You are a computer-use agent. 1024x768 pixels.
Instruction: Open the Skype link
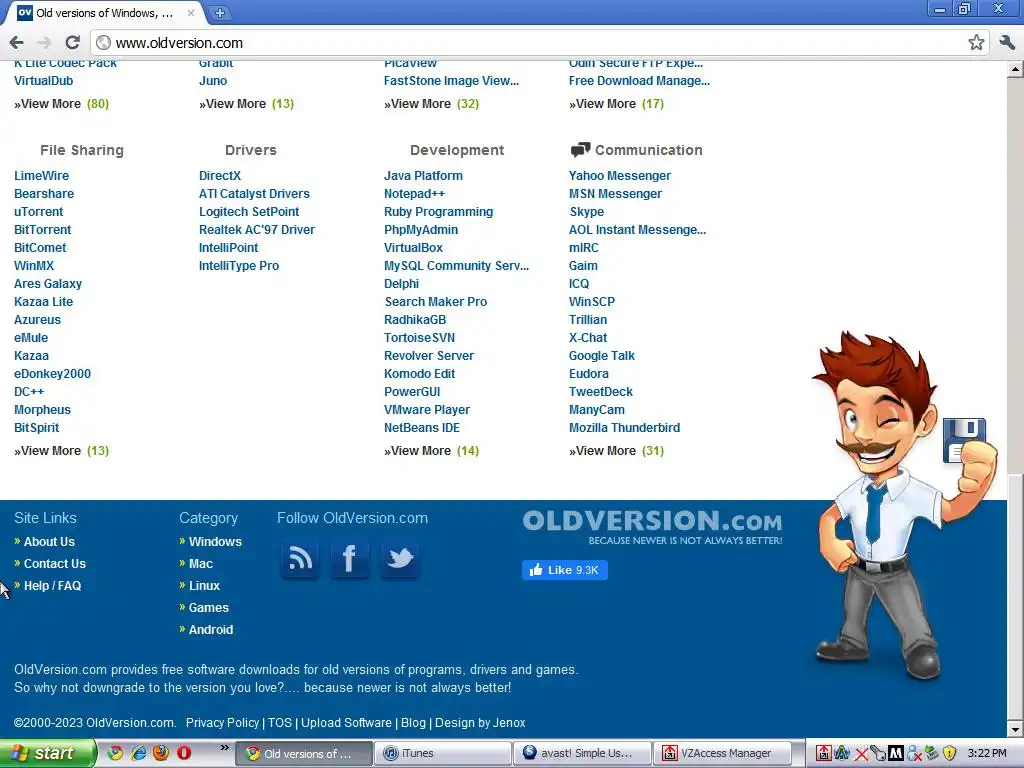(586, 212)
